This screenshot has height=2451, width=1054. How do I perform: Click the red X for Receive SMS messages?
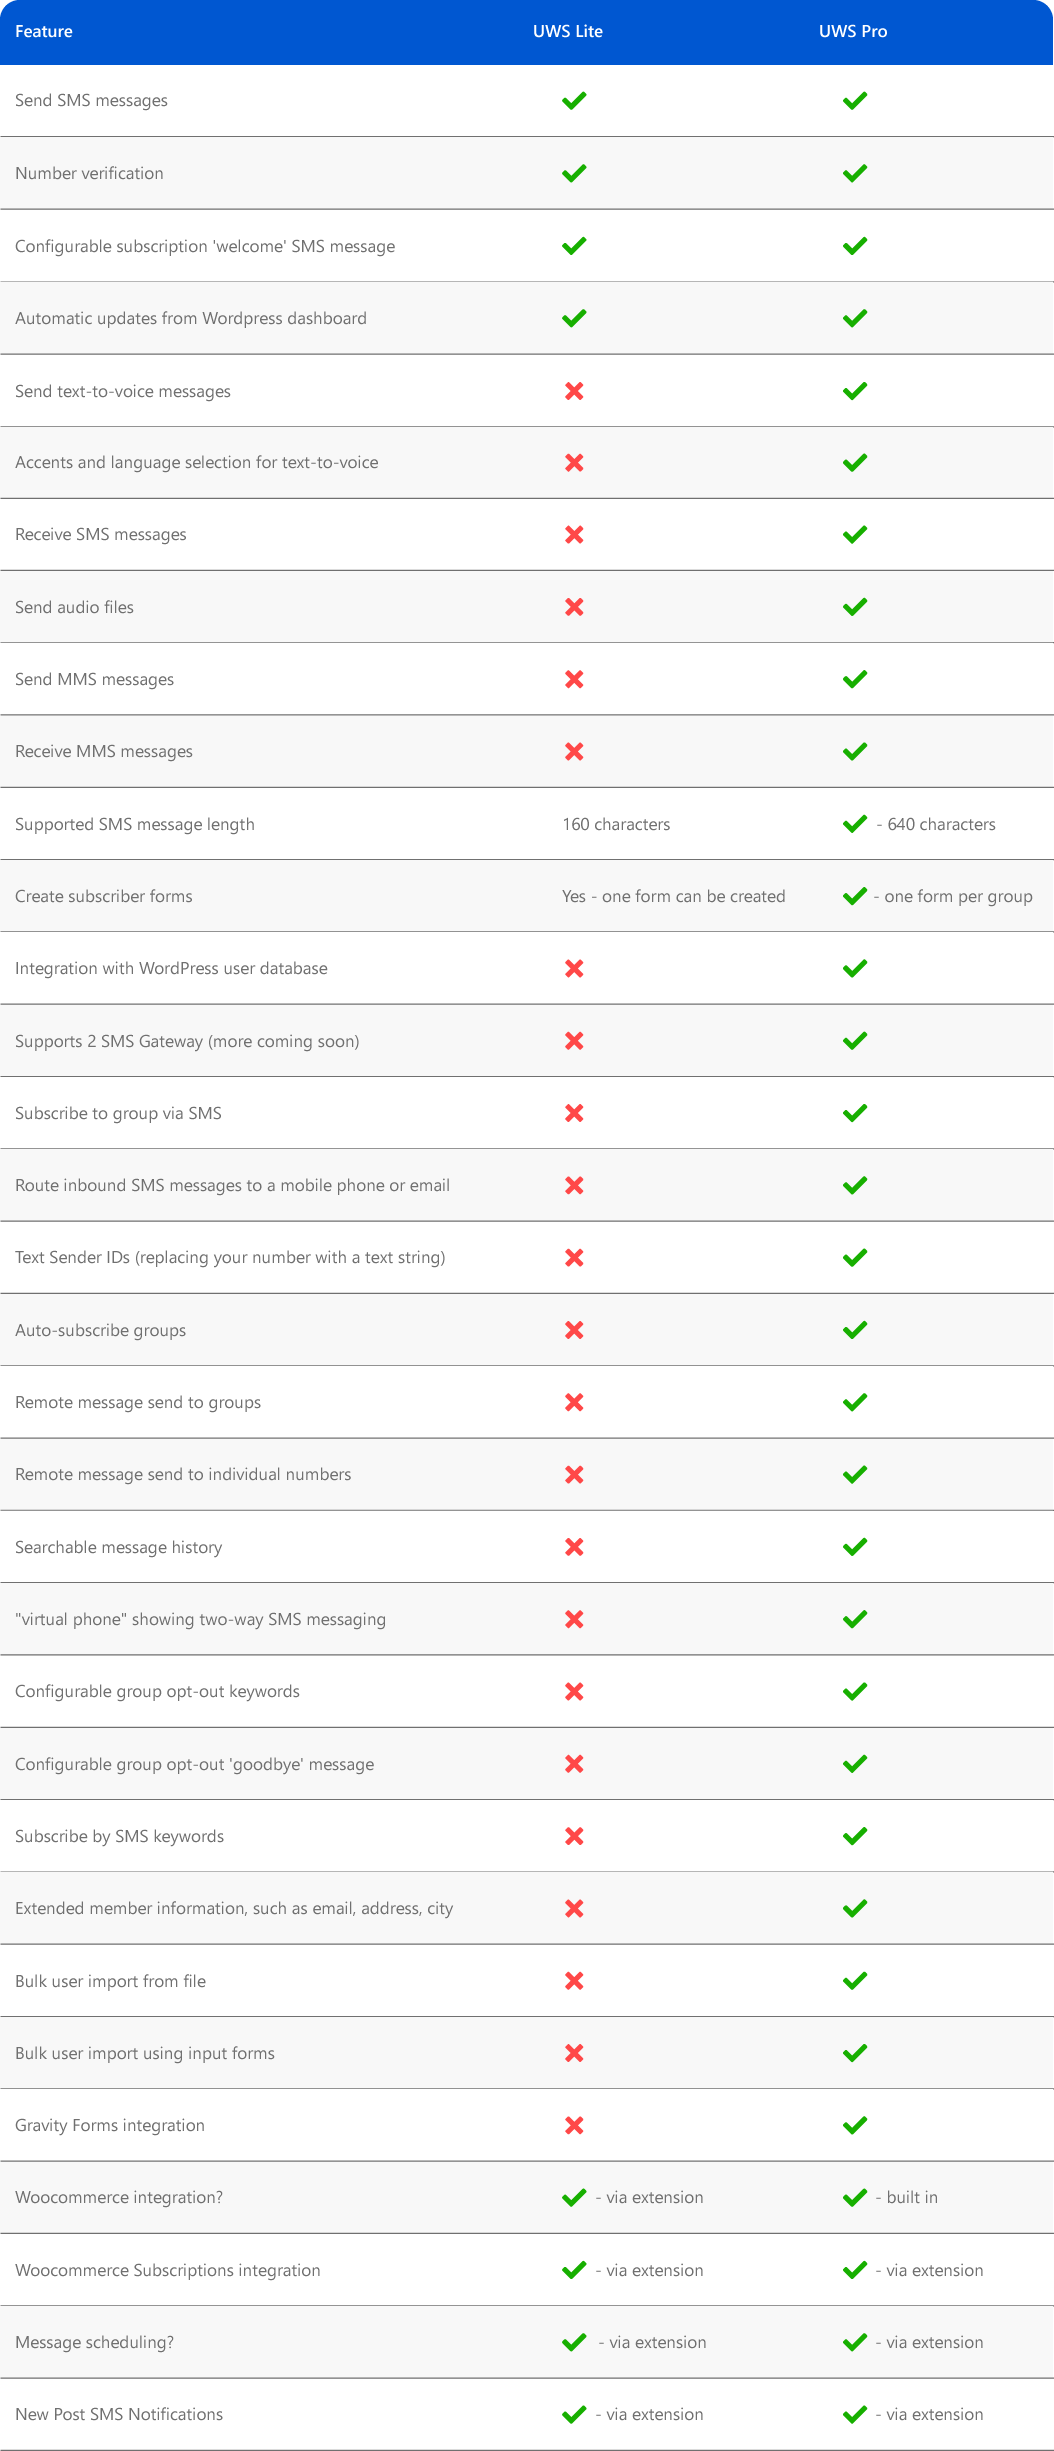[x=574, y=535]
